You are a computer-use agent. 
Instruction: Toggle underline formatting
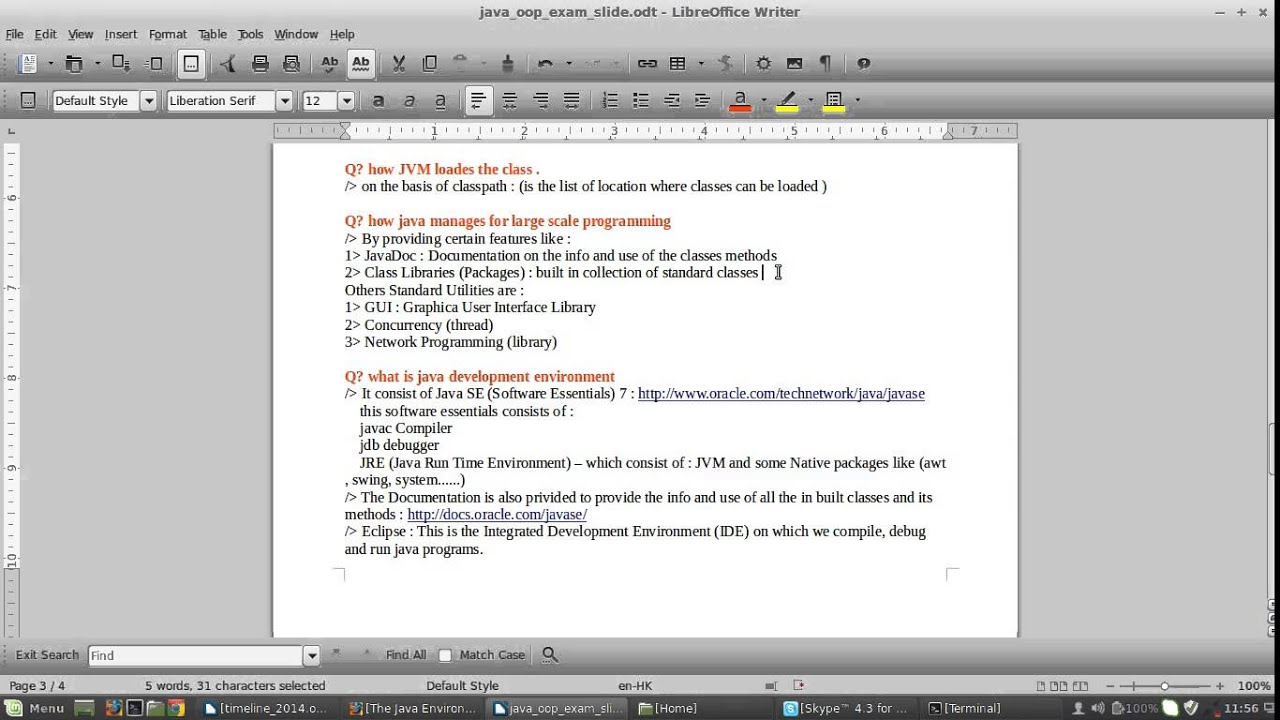click(x=440, y=100)
